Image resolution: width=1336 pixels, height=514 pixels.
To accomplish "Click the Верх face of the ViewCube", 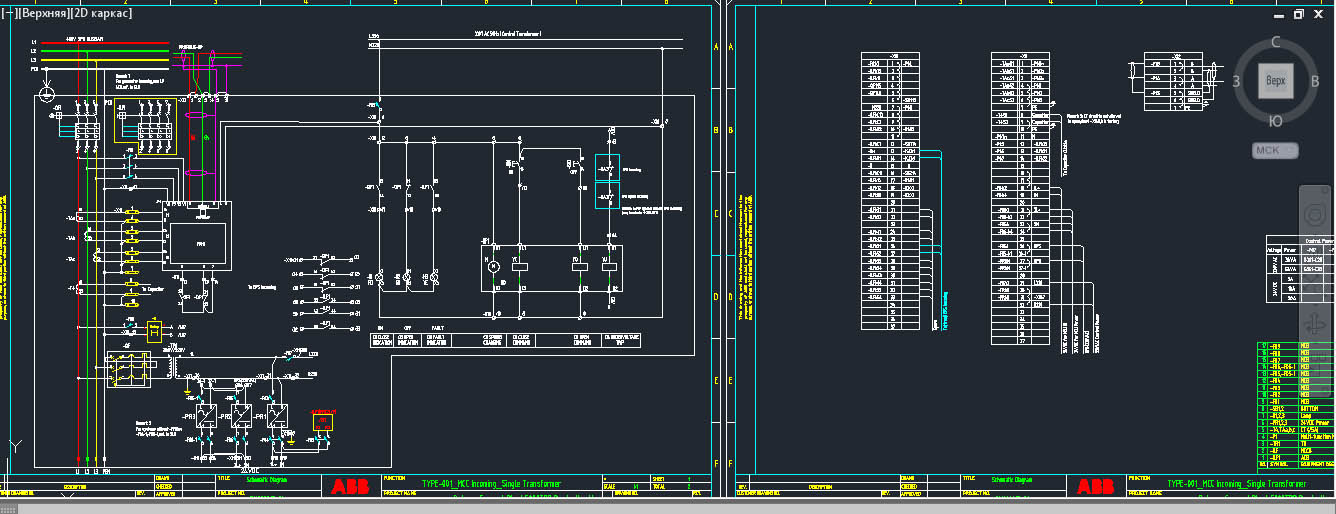I will (1275, 80).
